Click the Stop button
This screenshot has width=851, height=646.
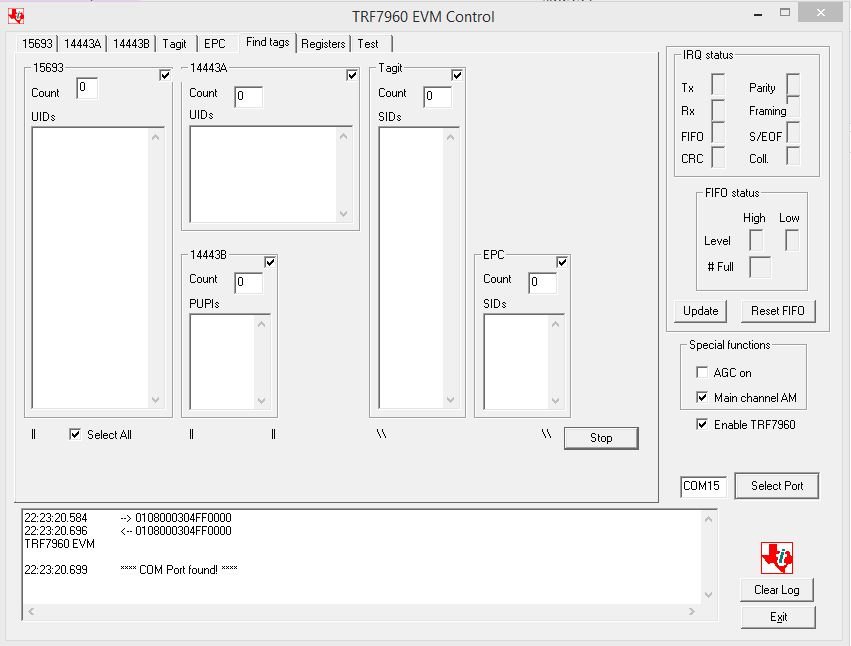coord(601,438)
